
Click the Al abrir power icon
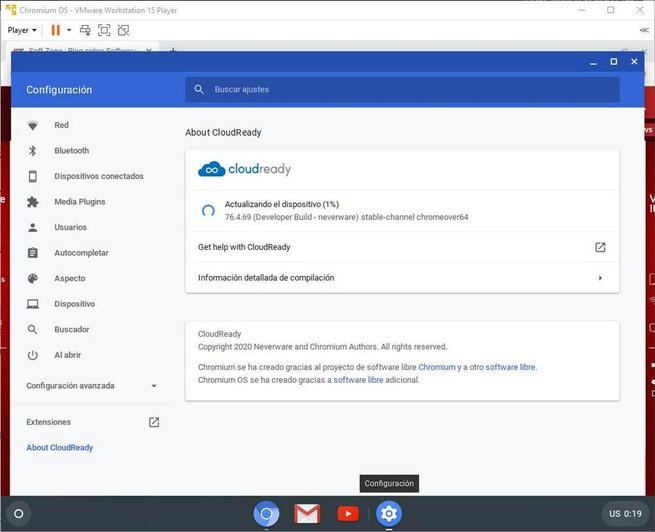(33, 355)
